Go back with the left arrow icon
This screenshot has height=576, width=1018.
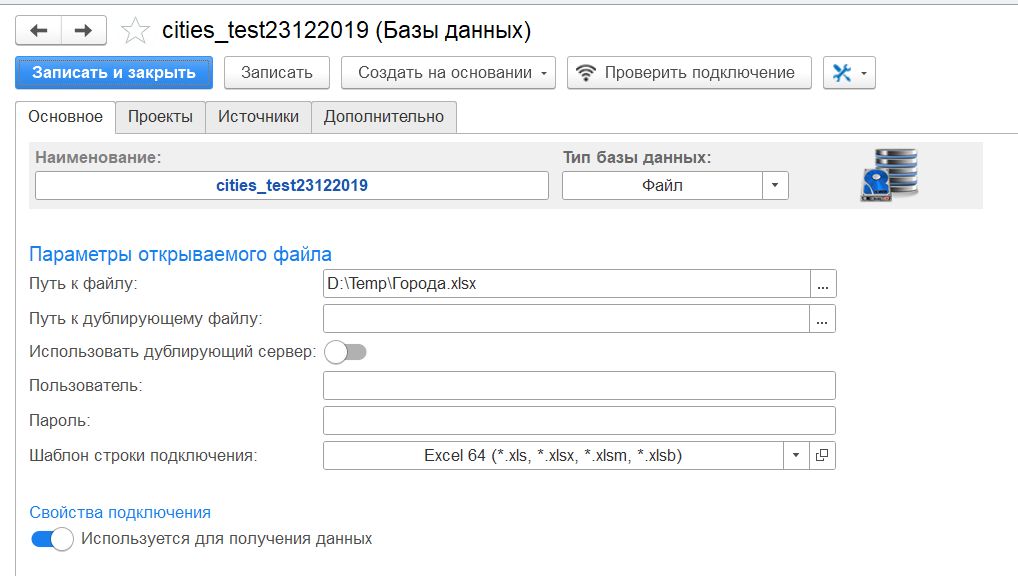[x=39, y=31]
